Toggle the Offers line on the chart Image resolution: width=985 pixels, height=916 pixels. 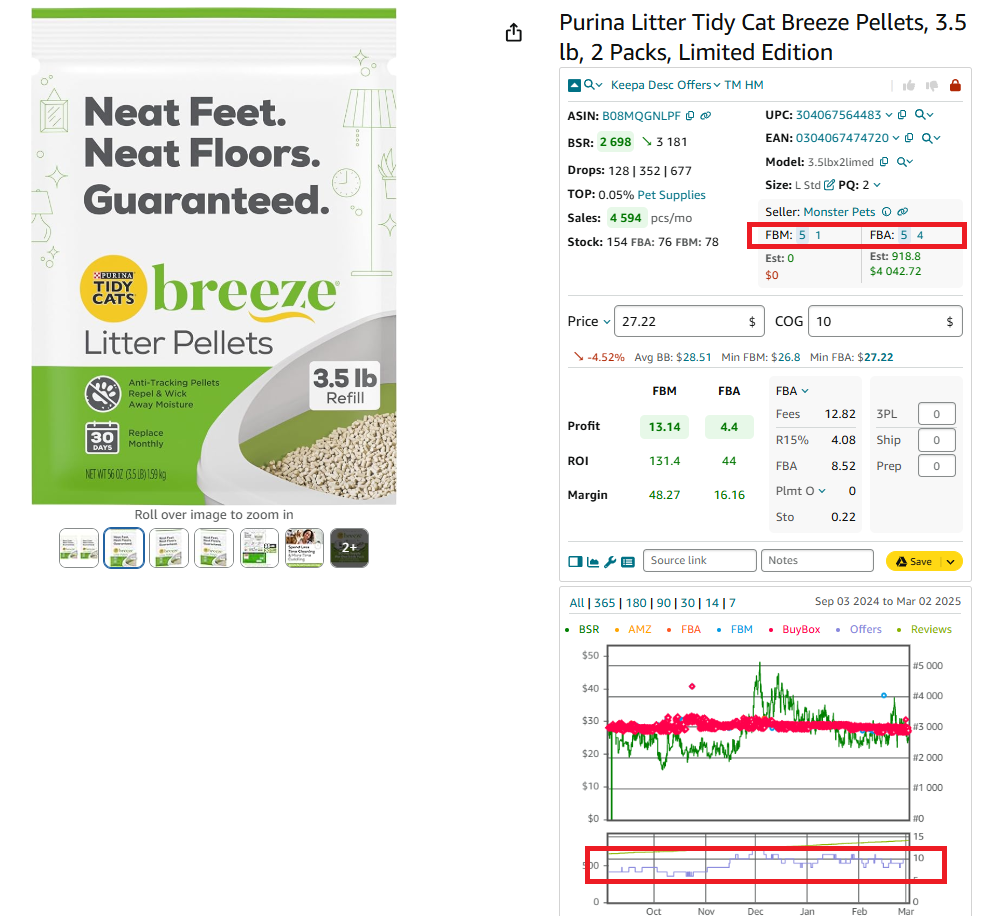tap(863, 629)
